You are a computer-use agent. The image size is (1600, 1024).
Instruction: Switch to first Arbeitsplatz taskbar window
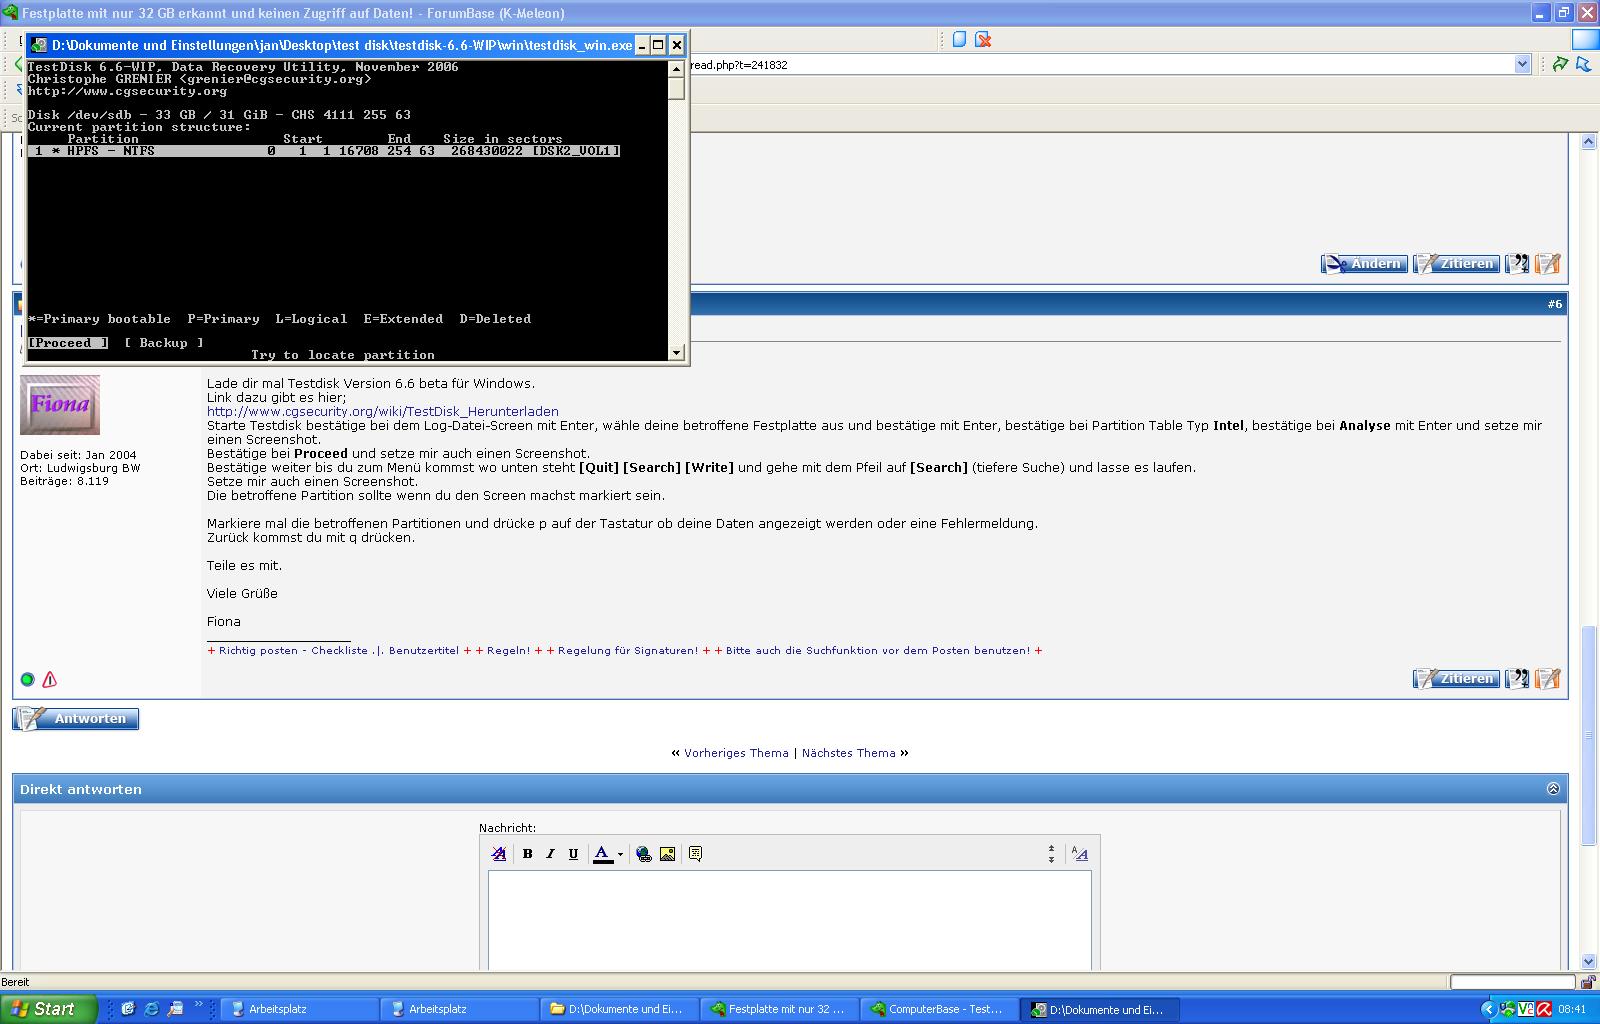point(298,1009)
